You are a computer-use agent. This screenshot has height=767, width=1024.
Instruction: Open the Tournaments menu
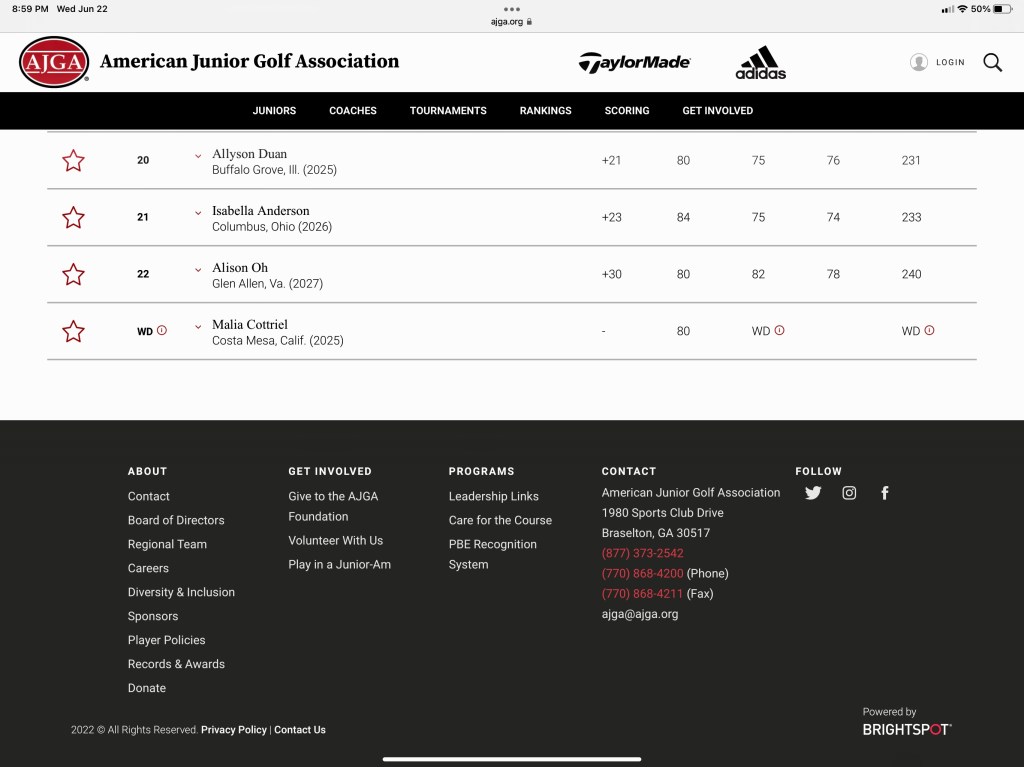point(448,111)
